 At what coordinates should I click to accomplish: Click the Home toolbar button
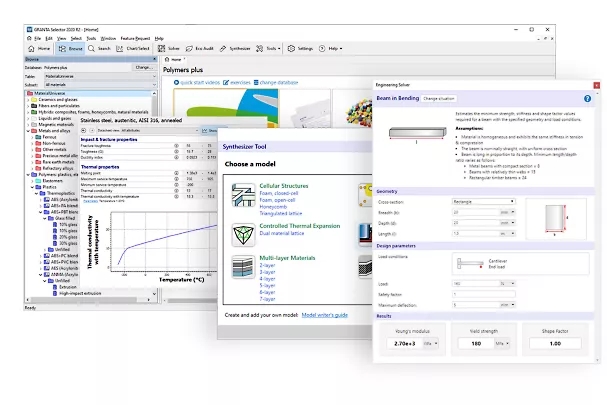tap(39, 48)
